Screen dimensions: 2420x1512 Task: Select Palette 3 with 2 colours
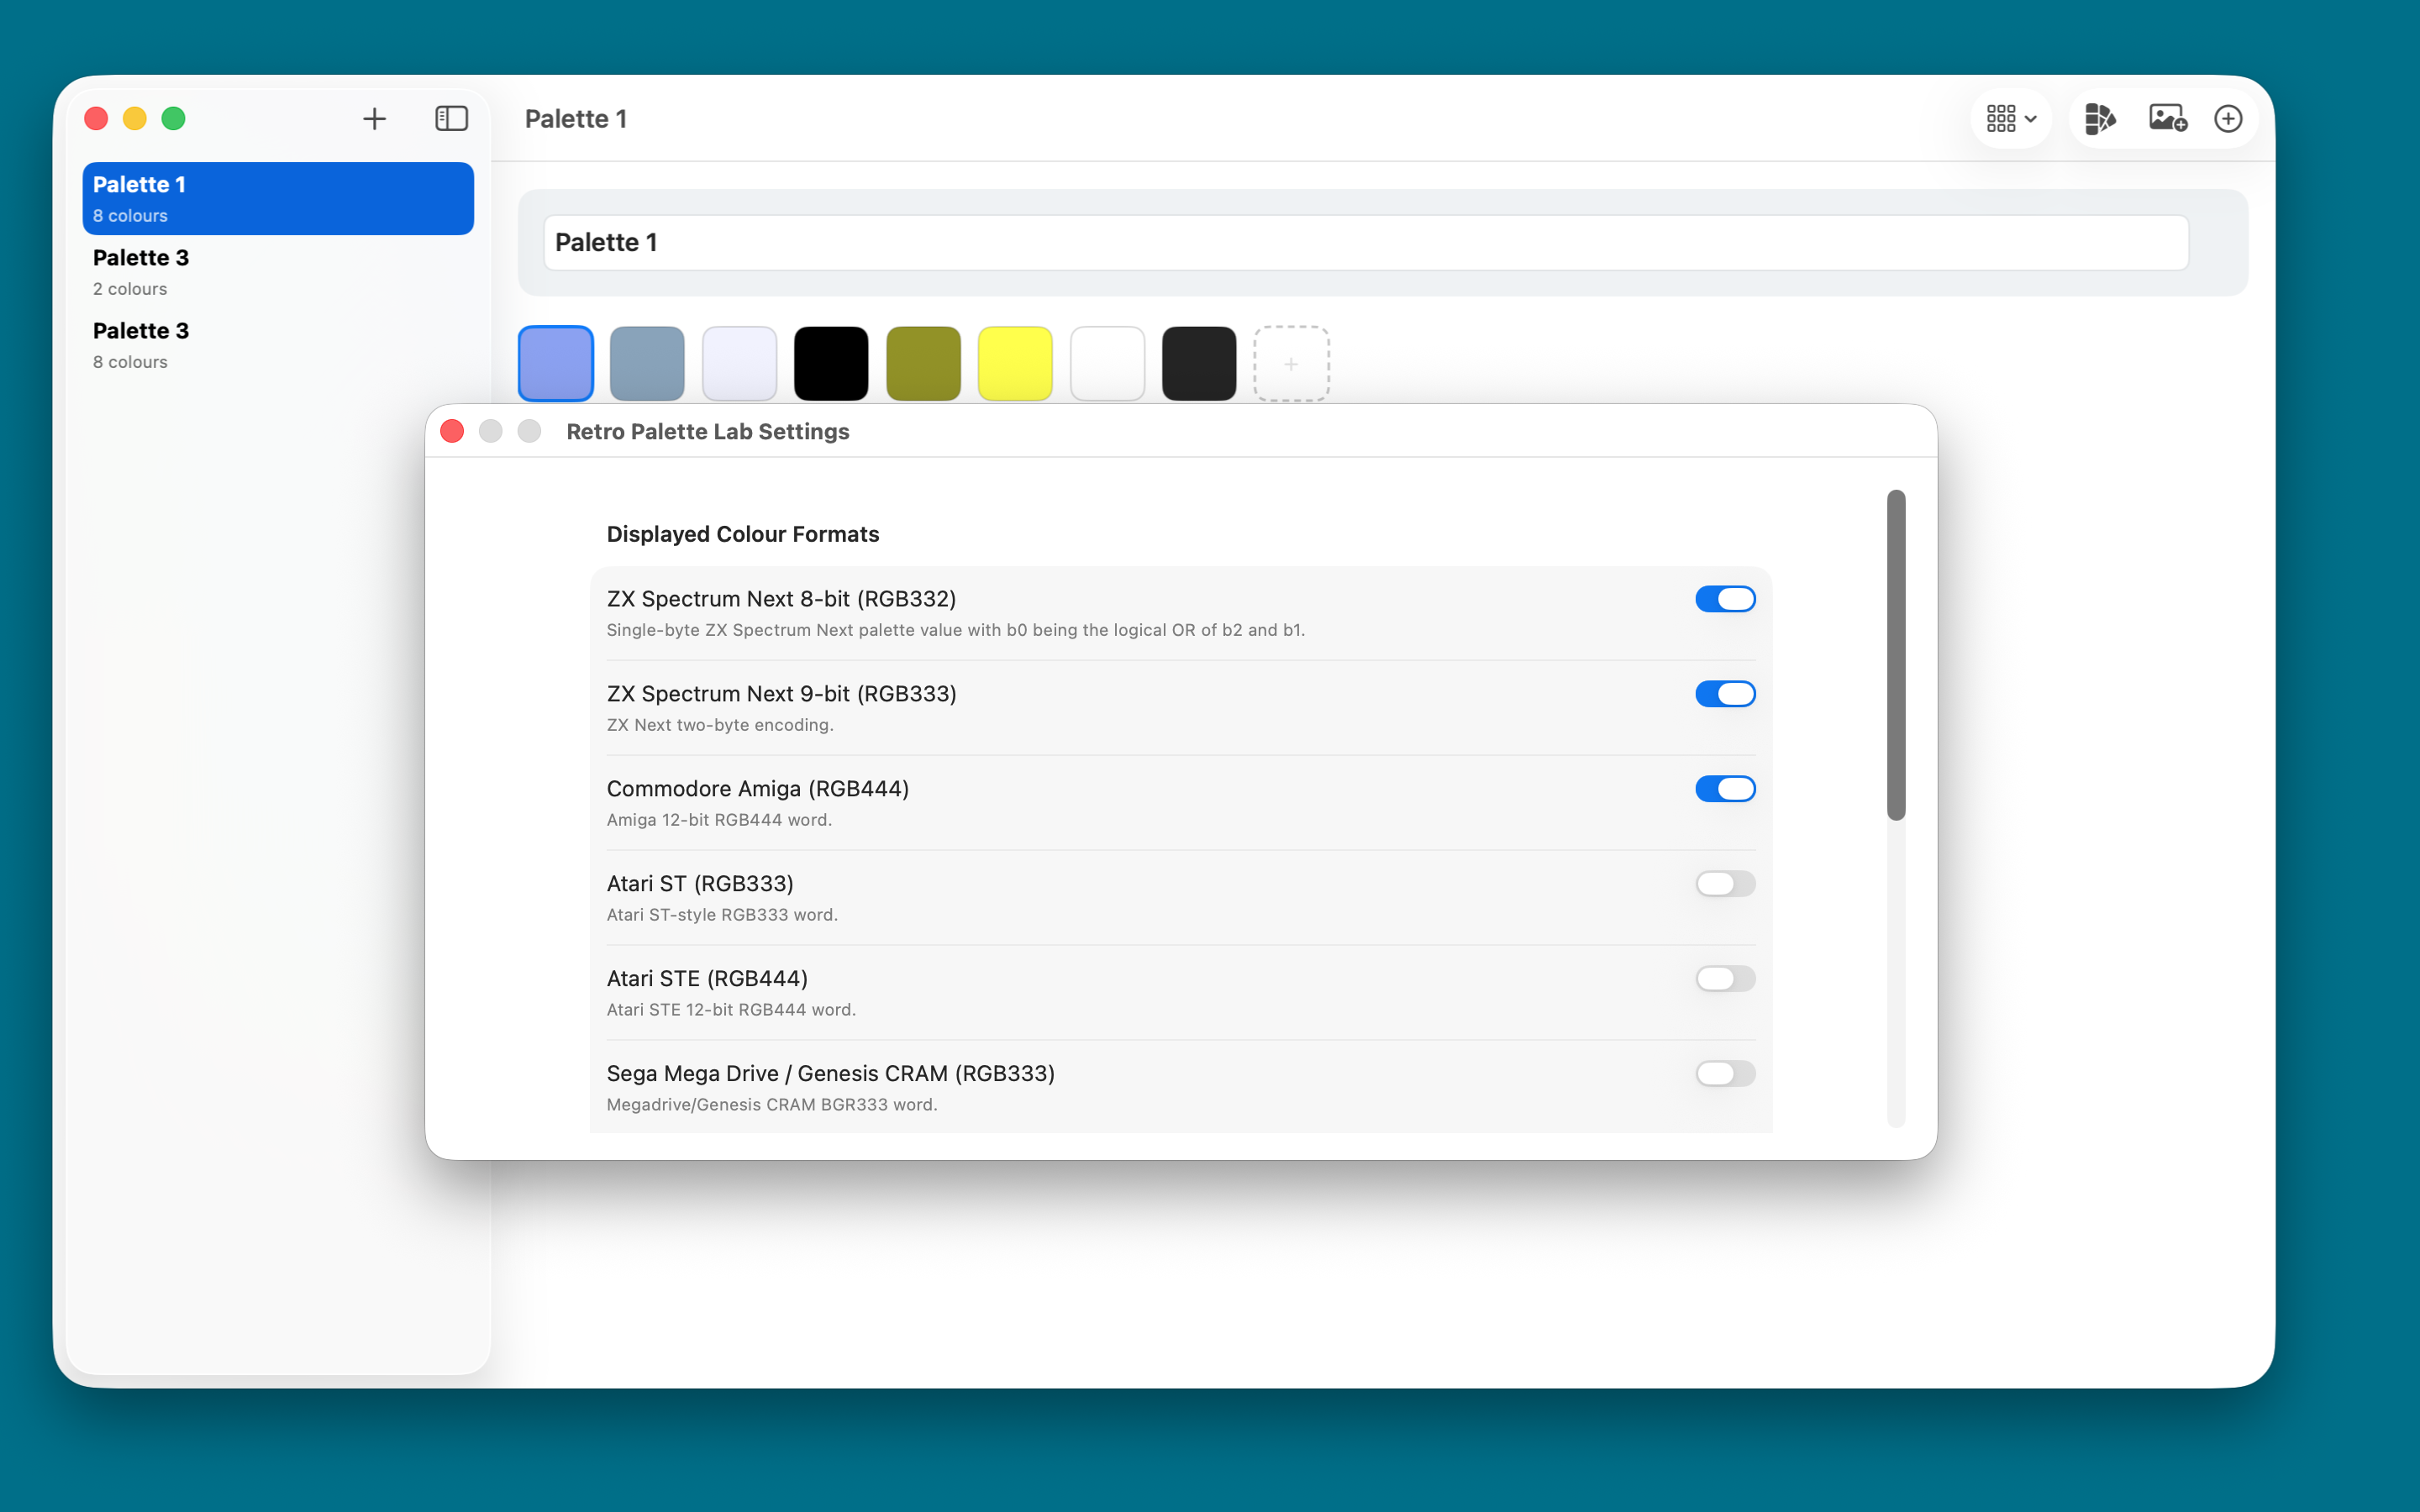tap(278, 272)
